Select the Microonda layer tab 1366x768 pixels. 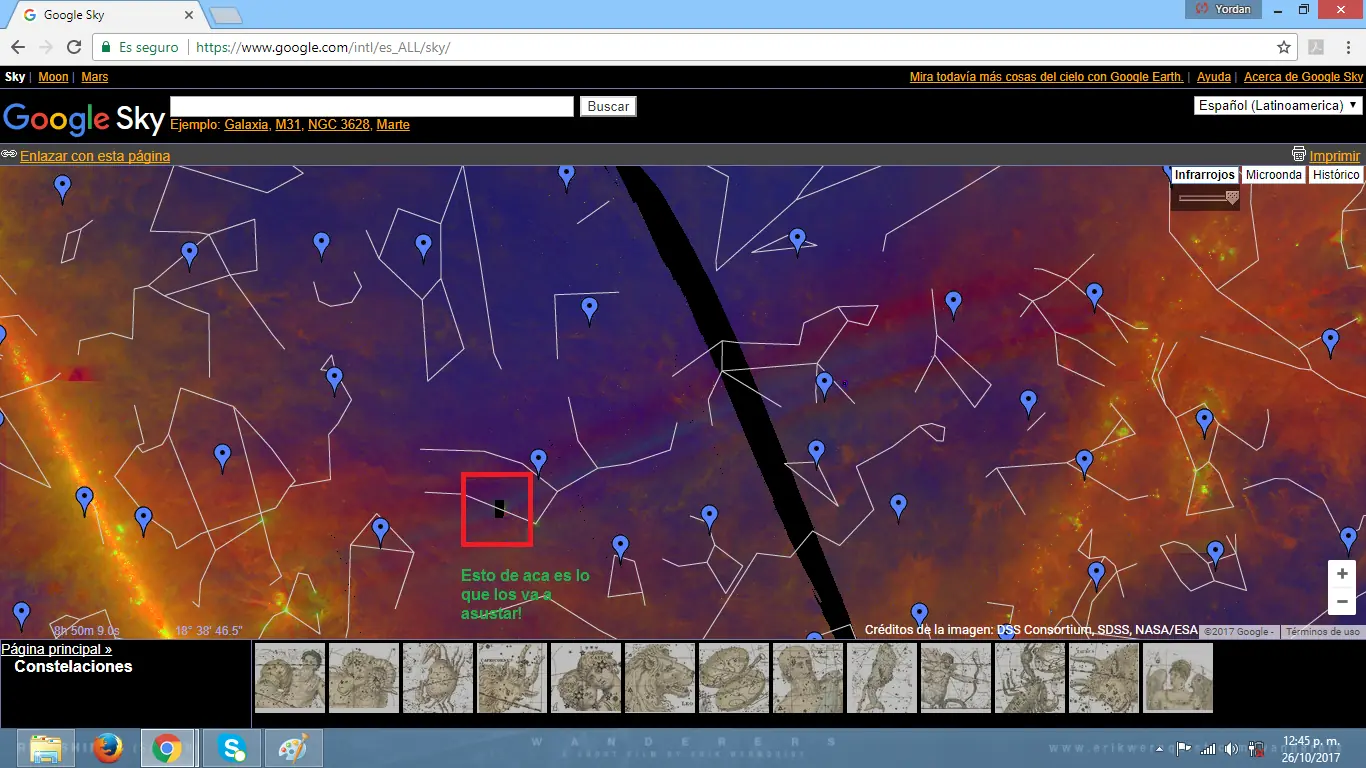pos(1274,175)
